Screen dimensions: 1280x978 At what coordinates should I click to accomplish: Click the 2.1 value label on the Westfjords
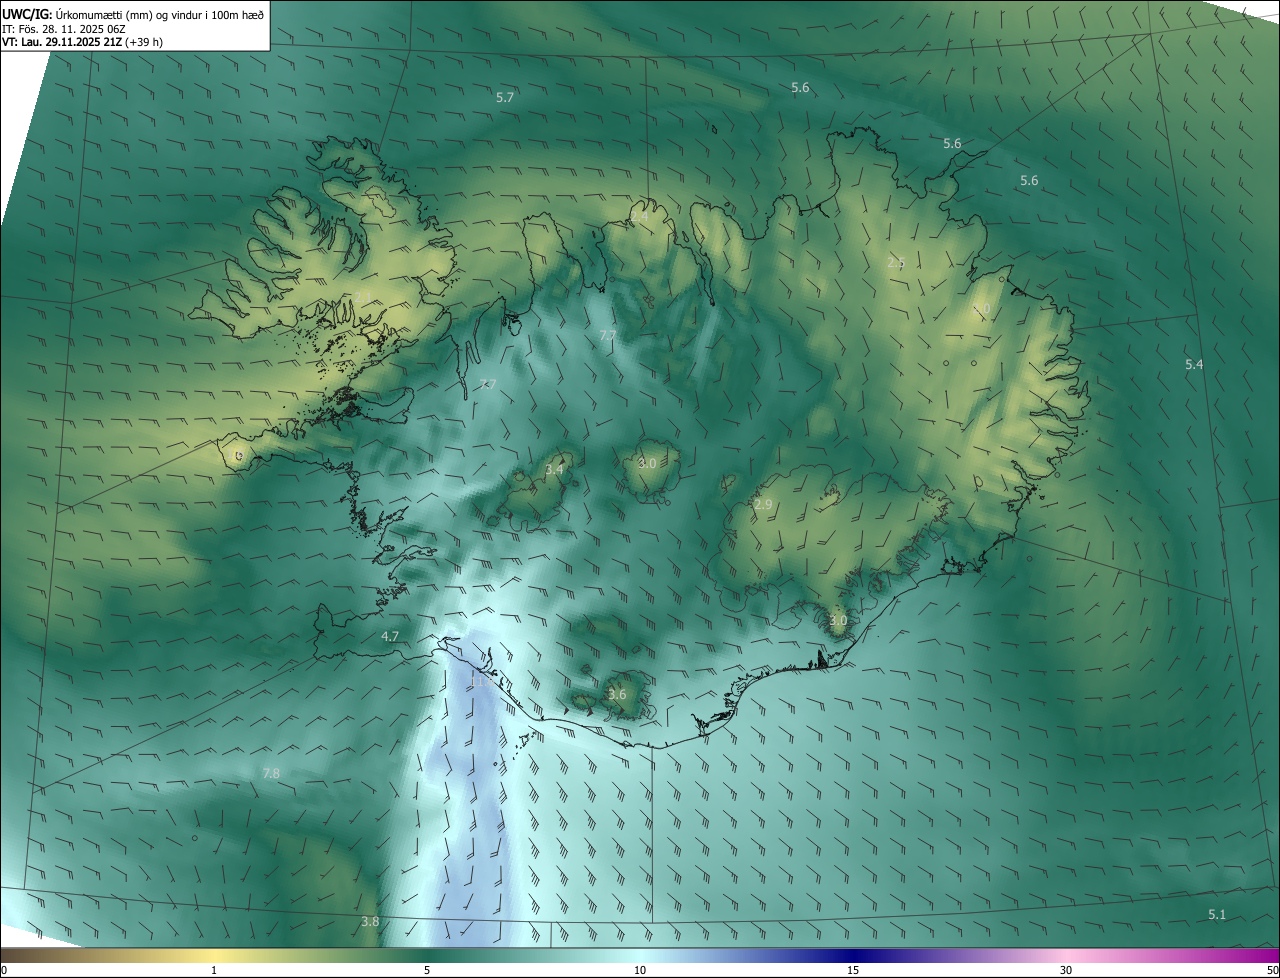click(363, 296)
